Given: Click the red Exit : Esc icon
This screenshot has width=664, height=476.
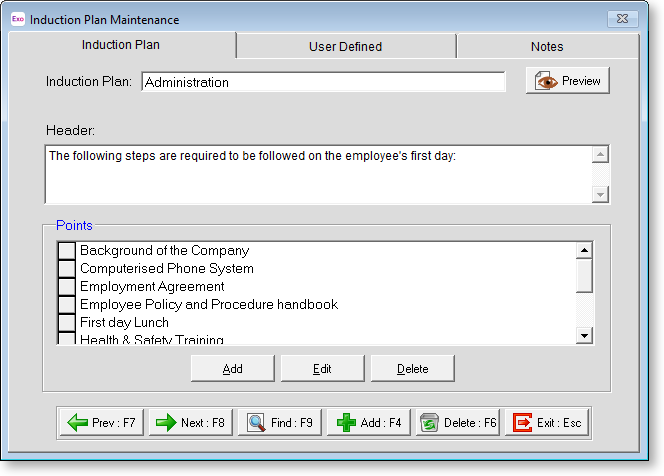Looking at the screenshot, I should click(x=522, y=423).
